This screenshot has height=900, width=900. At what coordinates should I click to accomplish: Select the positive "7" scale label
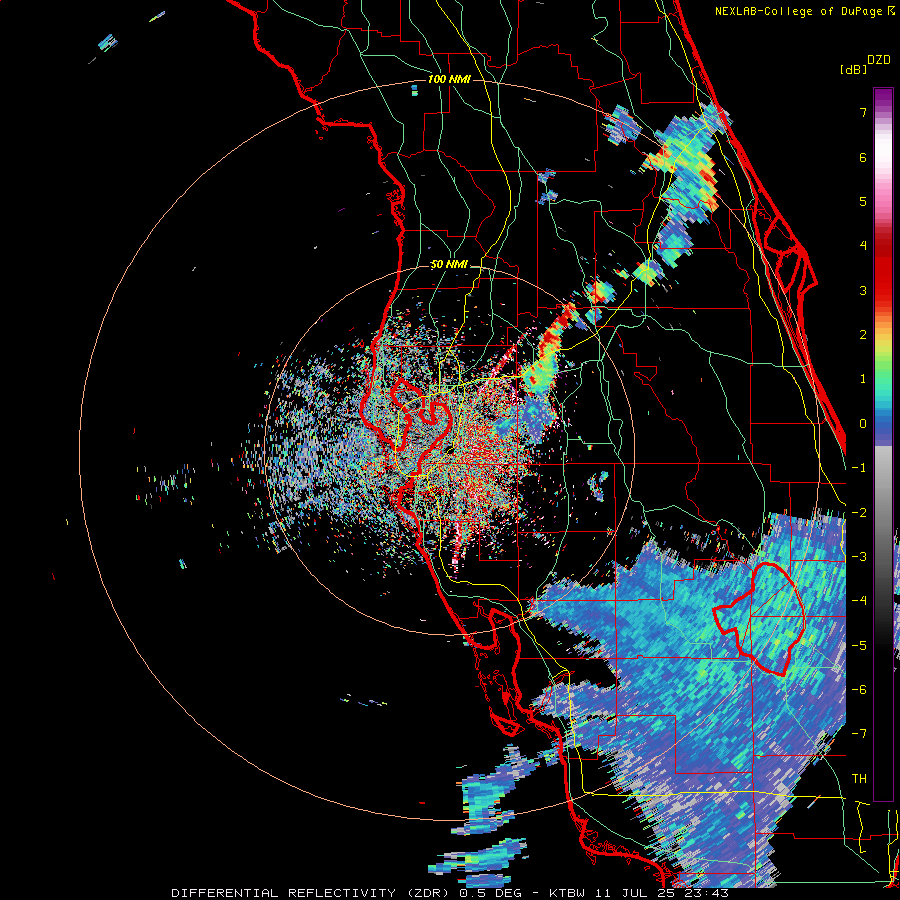tap(863, 112)
